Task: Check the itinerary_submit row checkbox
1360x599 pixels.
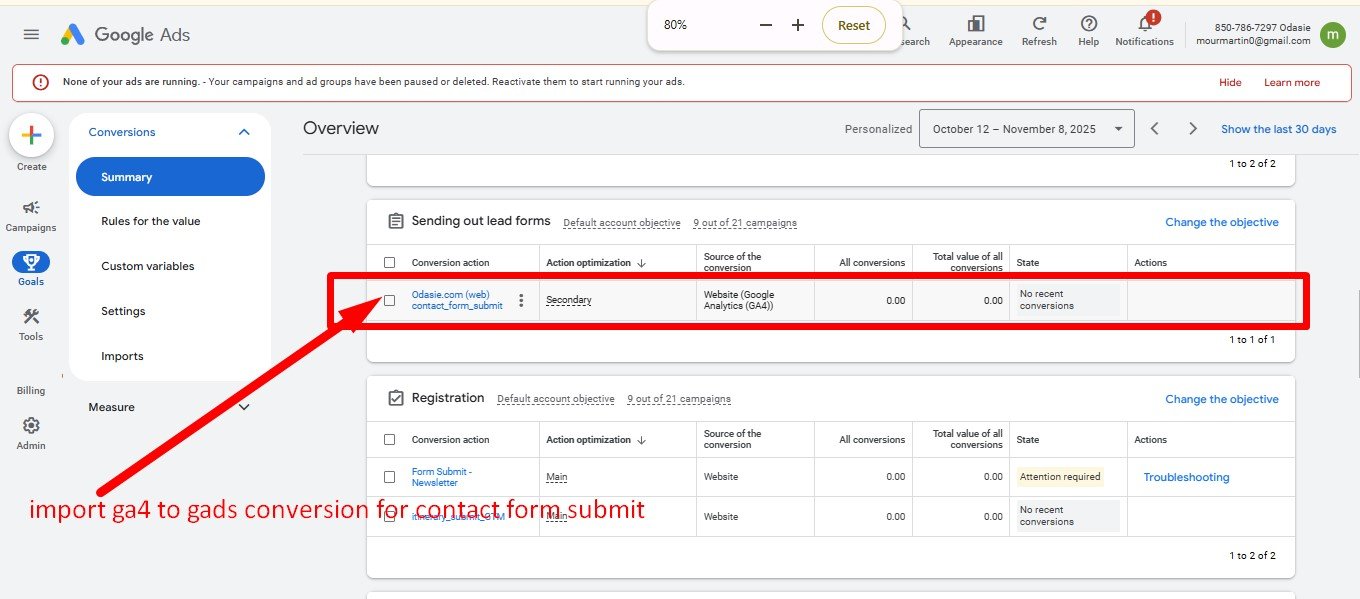Action: tap(389, 517)
